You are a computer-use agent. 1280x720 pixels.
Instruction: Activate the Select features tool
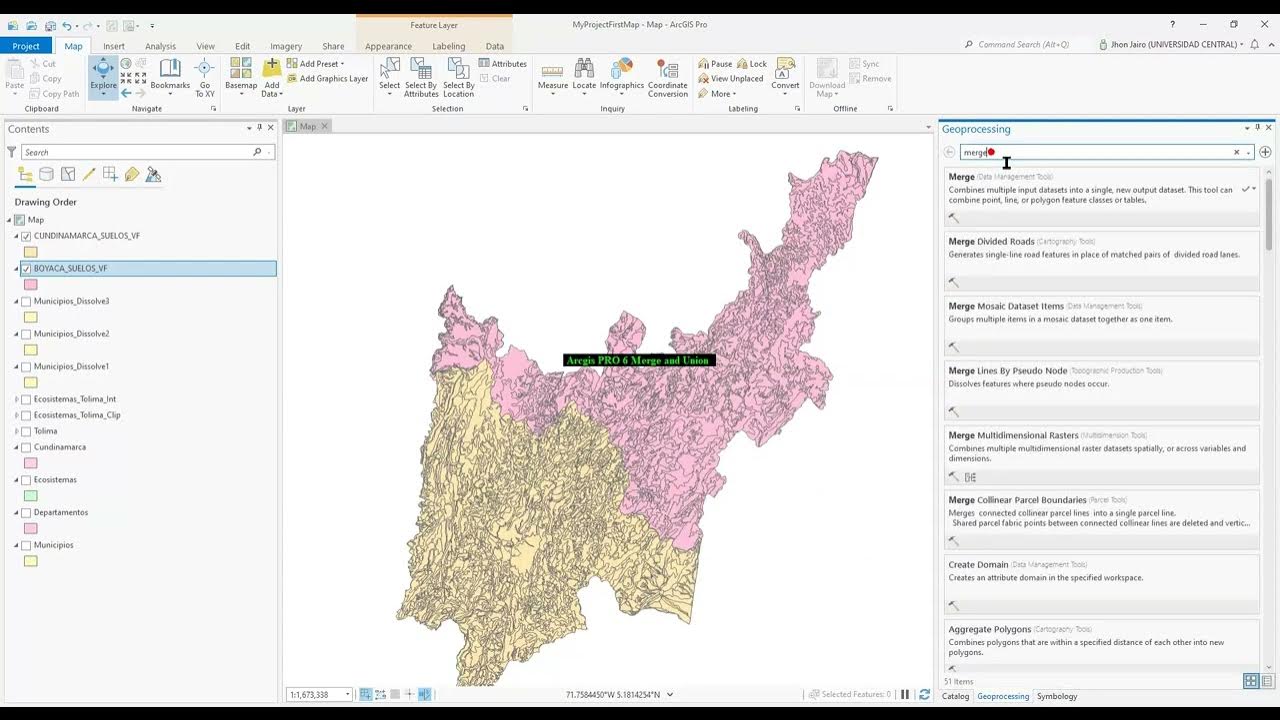point(390,76)
